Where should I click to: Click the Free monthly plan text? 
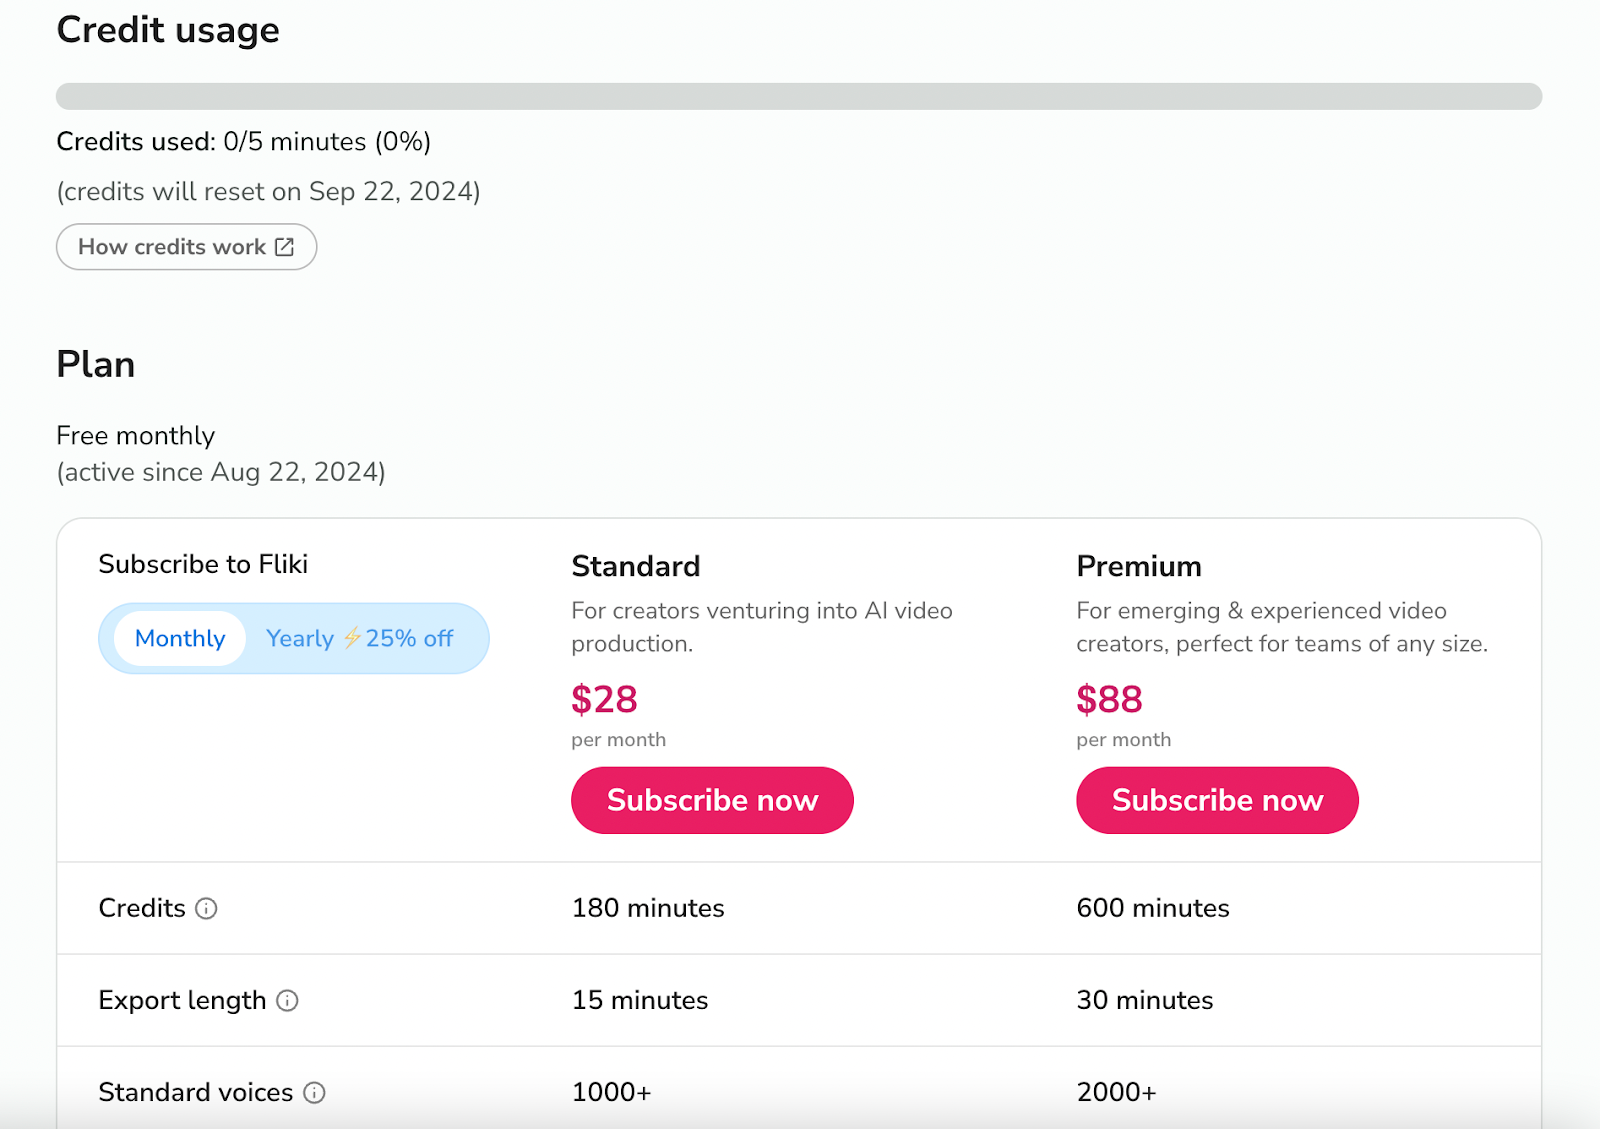pyautogui.click(x=135, y=435)
